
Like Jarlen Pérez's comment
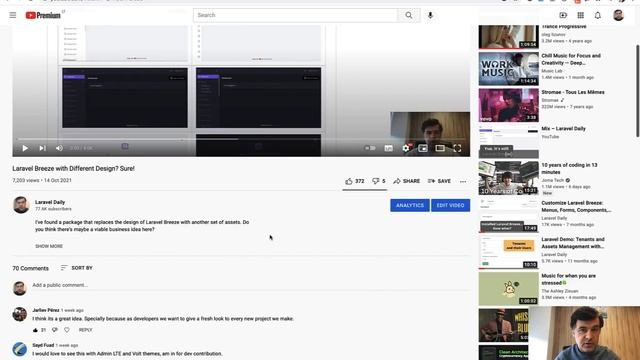[36, 330]
